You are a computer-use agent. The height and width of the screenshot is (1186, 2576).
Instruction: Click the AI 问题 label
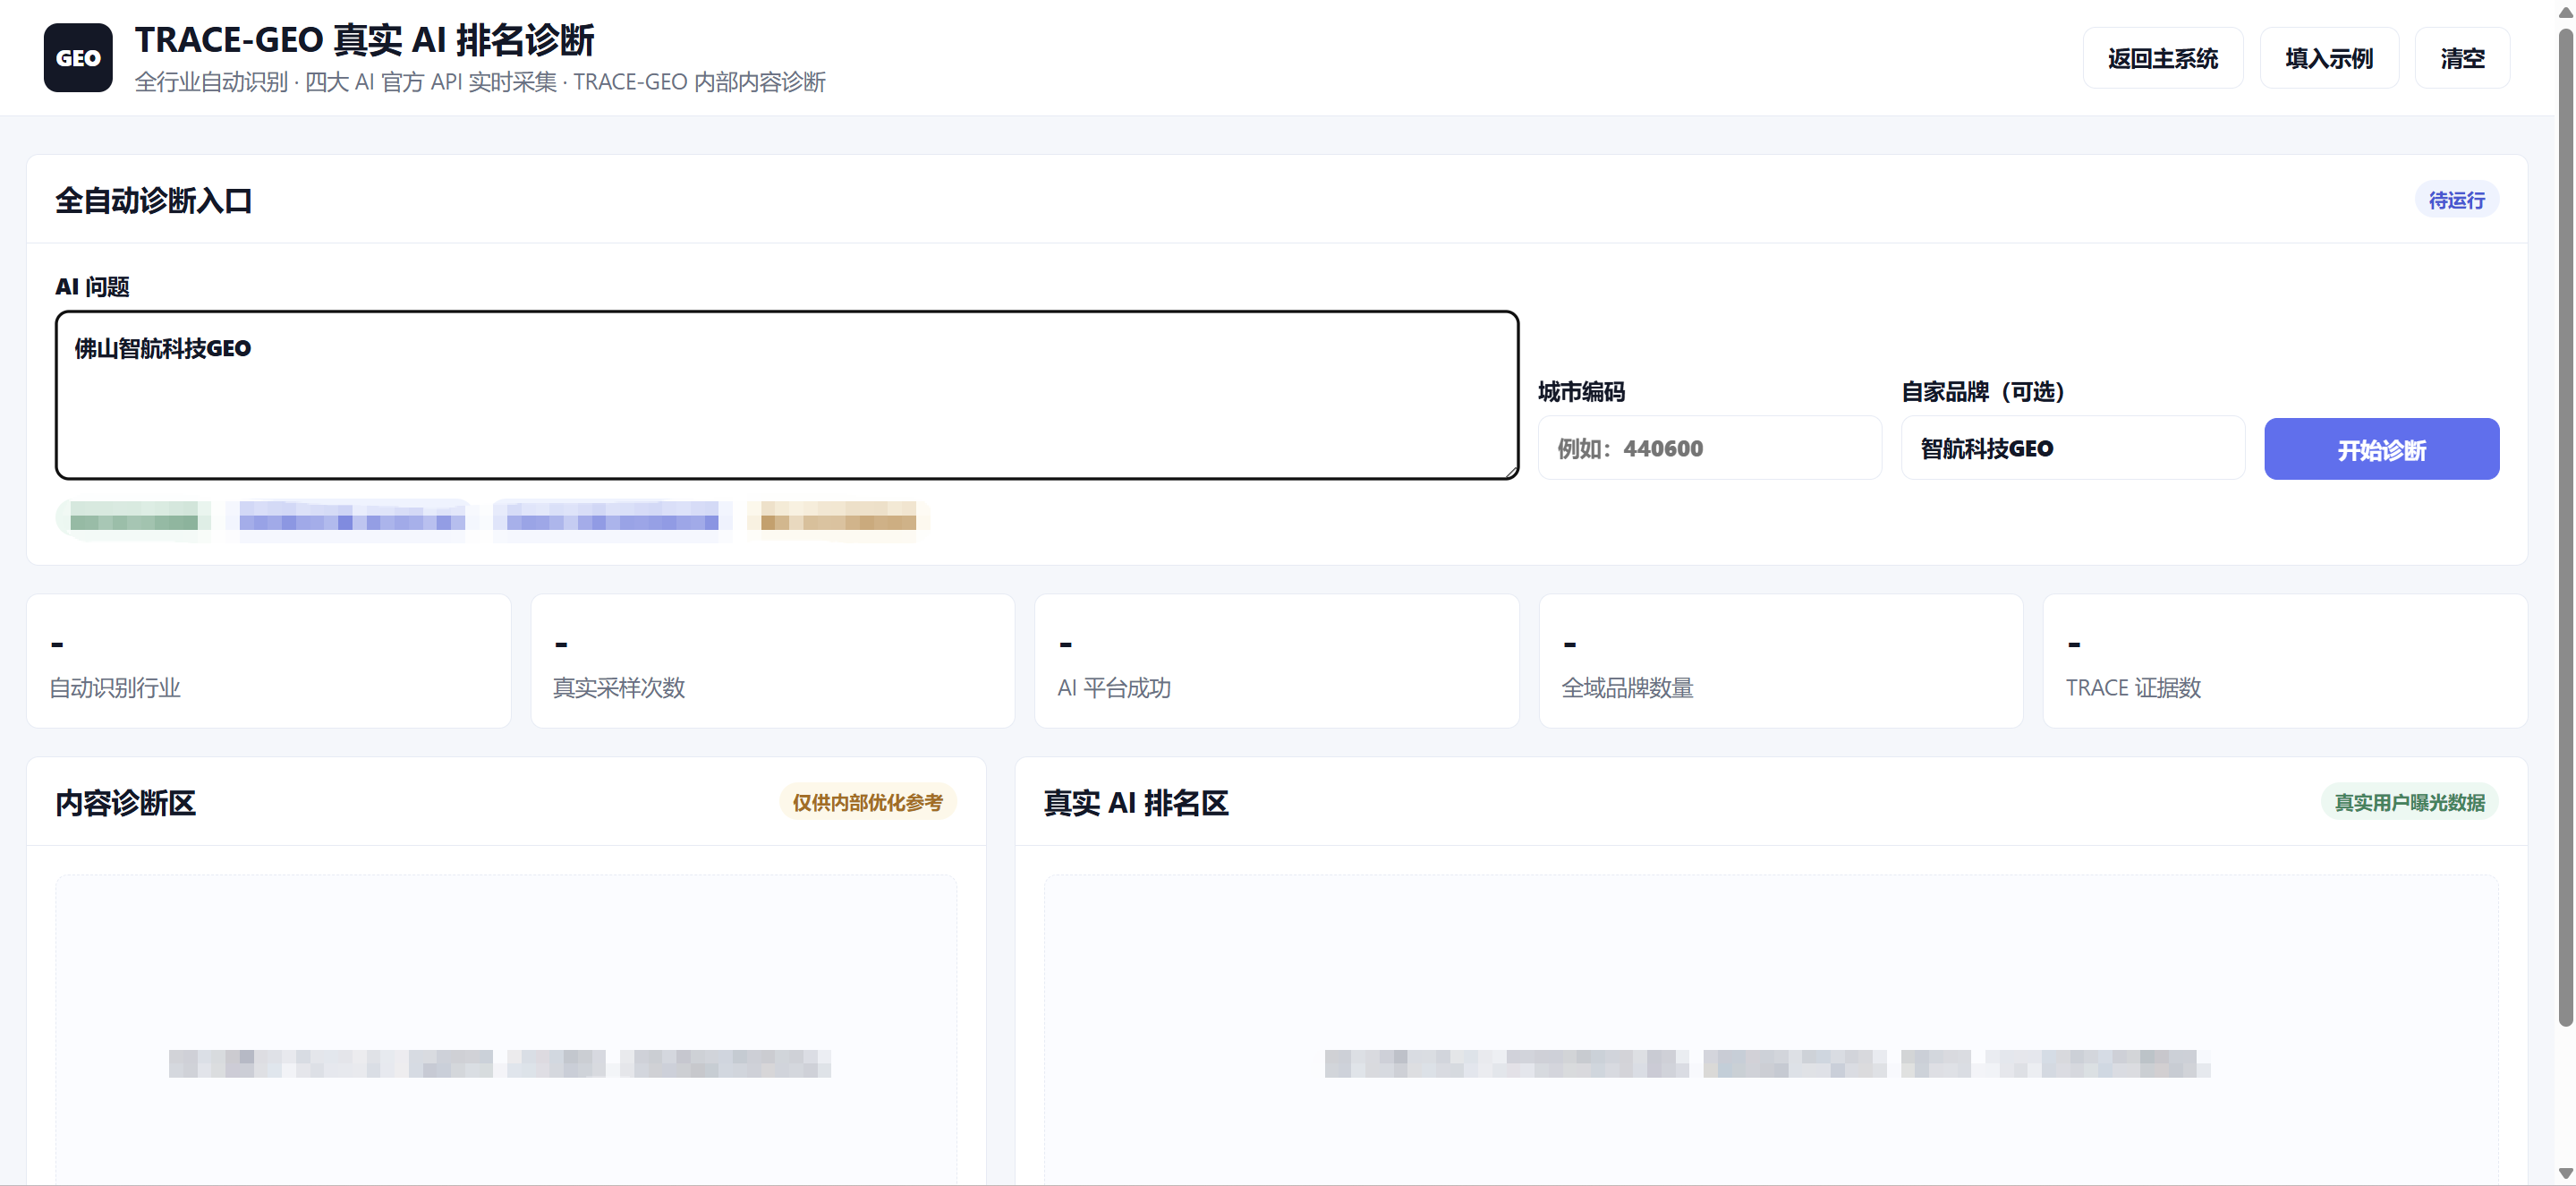pyautogui.click(x=92, y=287)
